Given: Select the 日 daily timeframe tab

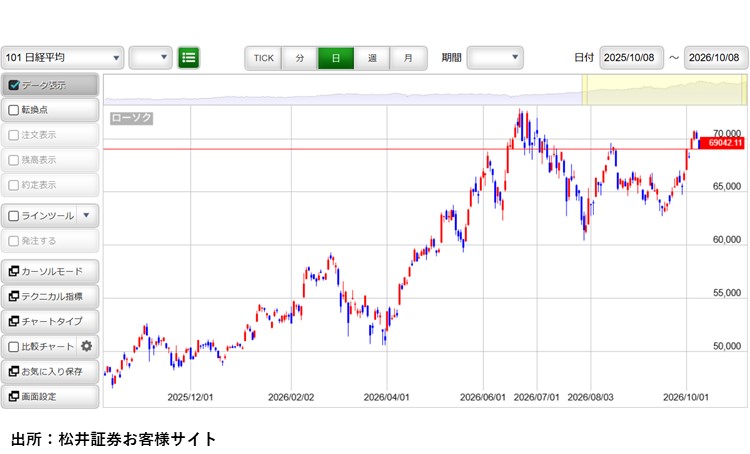Looking at the screenshot, I should point(336,58).
